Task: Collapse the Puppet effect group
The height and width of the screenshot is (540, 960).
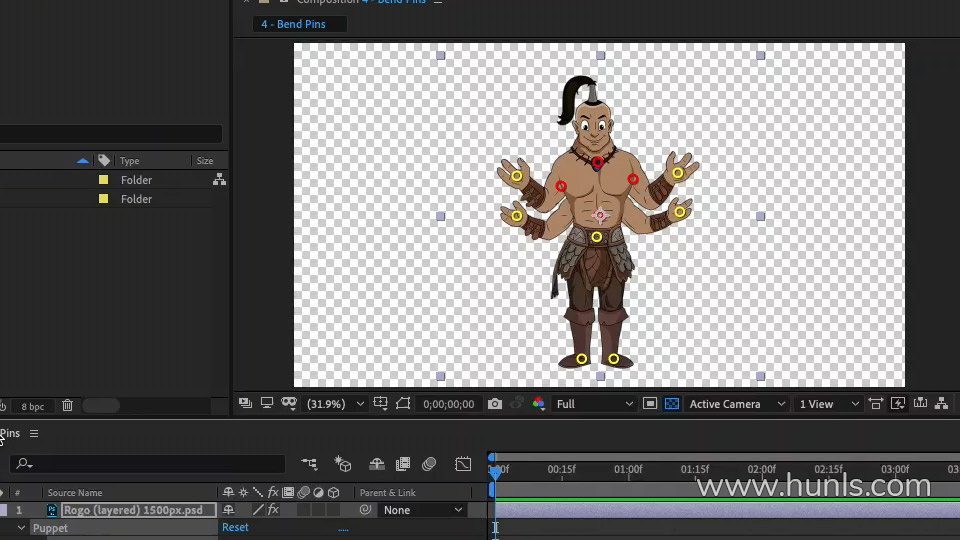Action: (21, 527)
